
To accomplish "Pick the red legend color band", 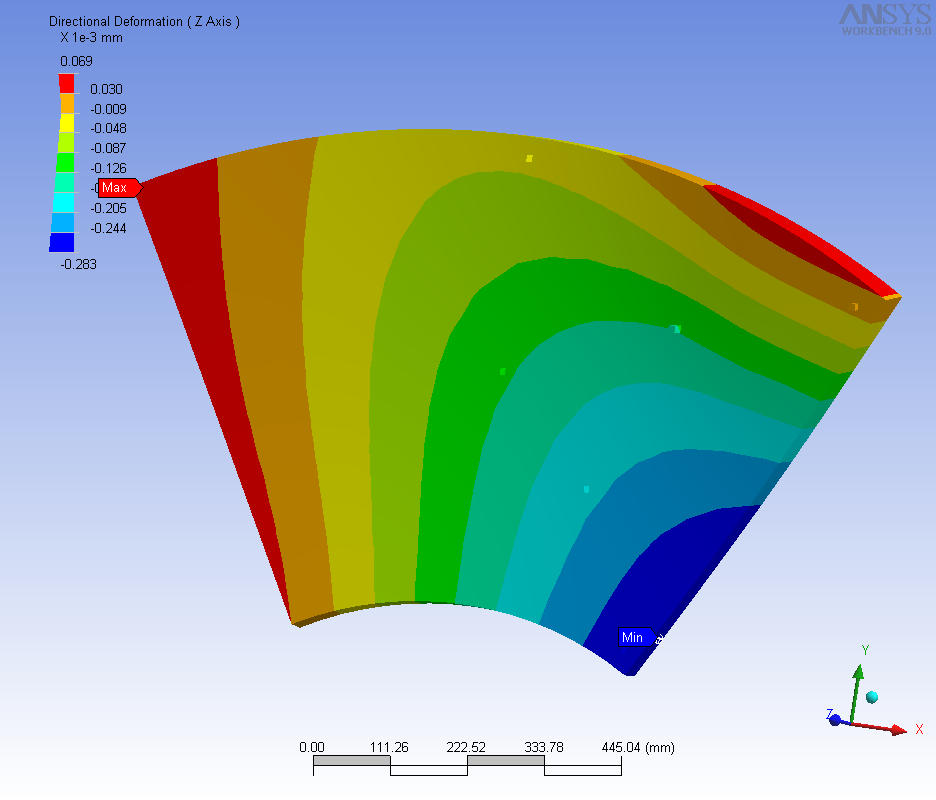I will pyautogui.click(x=66, y=83).
